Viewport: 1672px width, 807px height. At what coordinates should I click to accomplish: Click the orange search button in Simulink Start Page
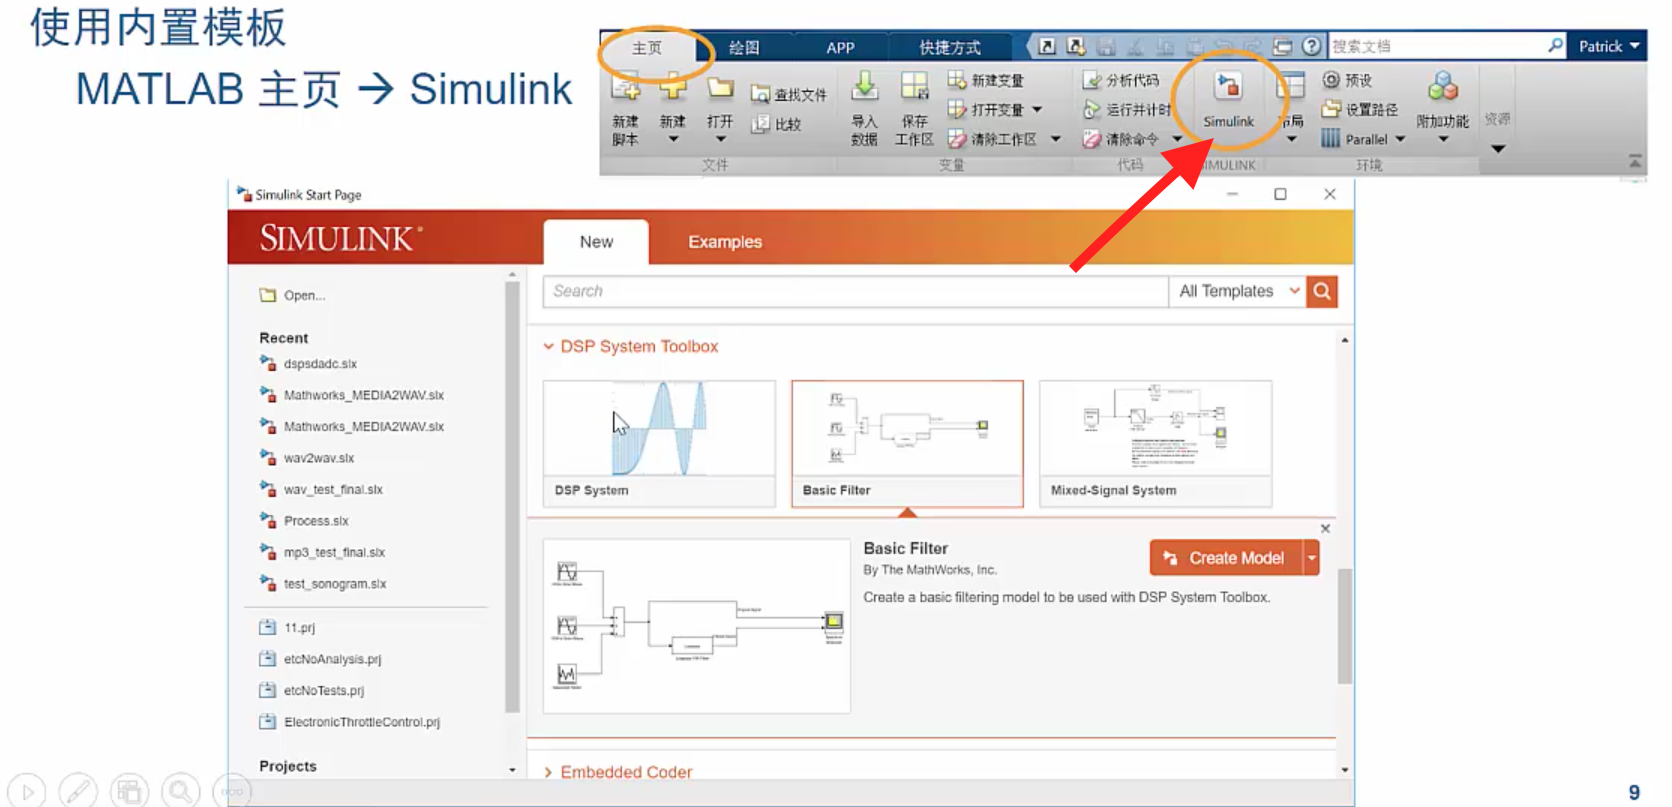[x=1322, y=291]
